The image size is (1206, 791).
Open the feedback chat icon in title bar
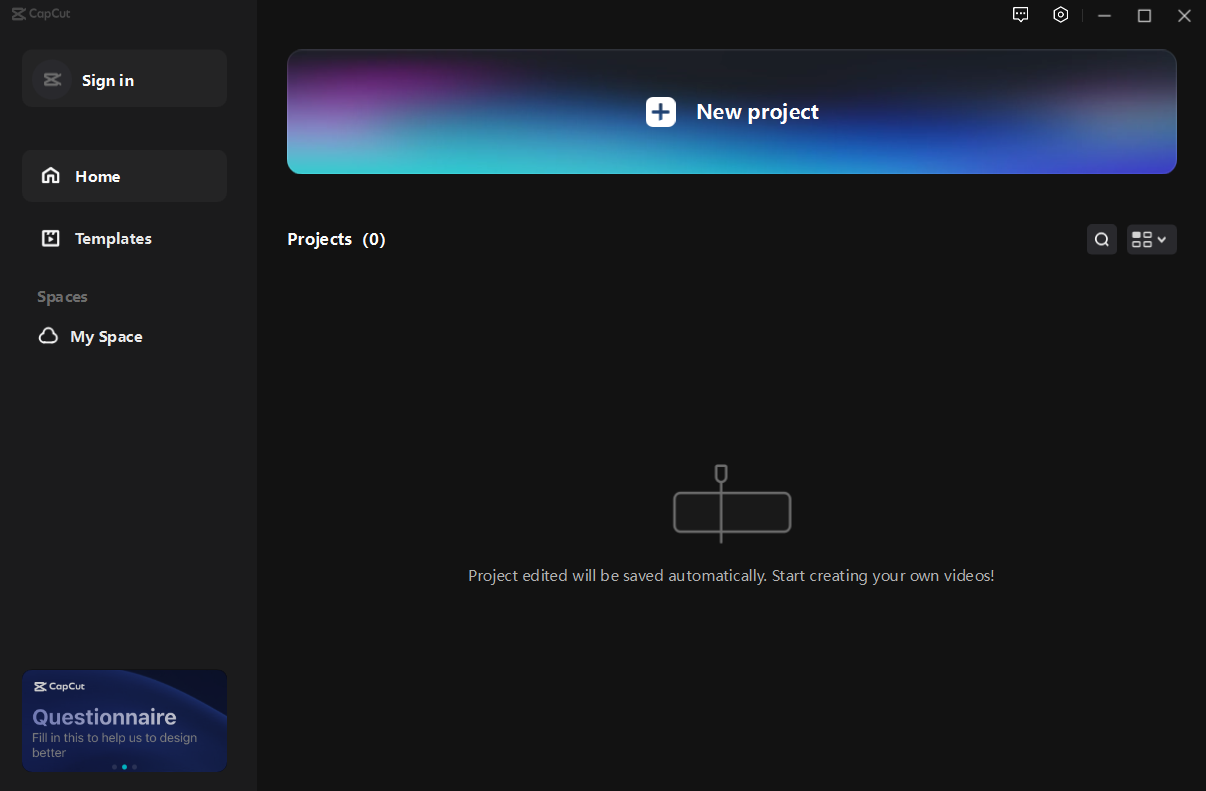[1020, 15]
